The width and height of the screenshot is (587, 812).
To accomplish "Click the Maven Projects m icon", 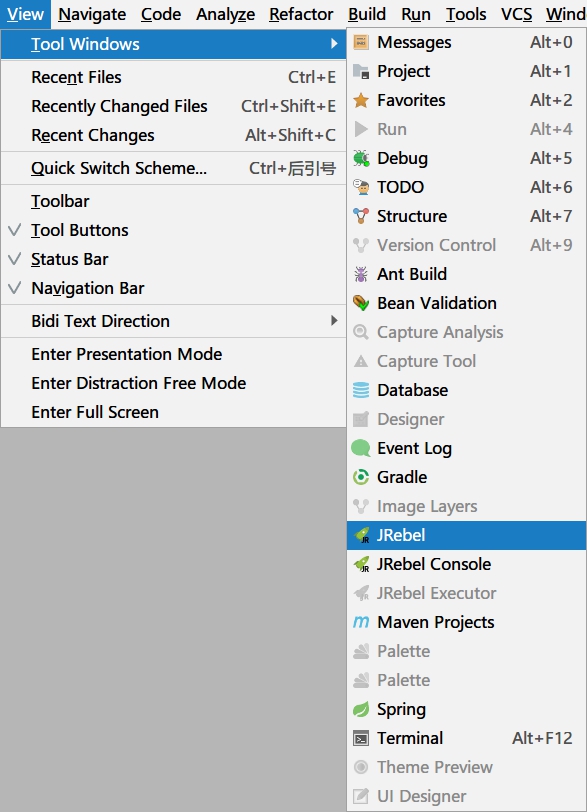I will point(361,622).
